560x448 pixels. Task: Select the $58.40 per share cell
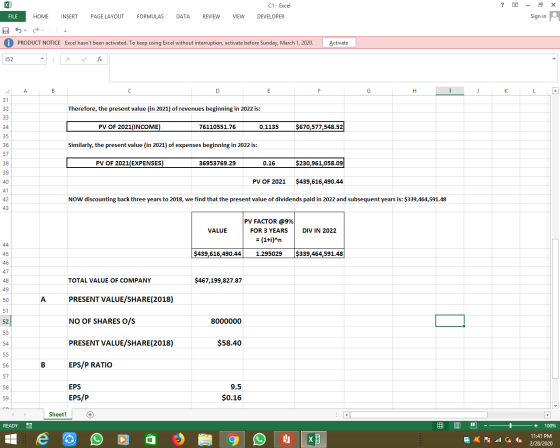pyautogui.click(x=217, y=343)
